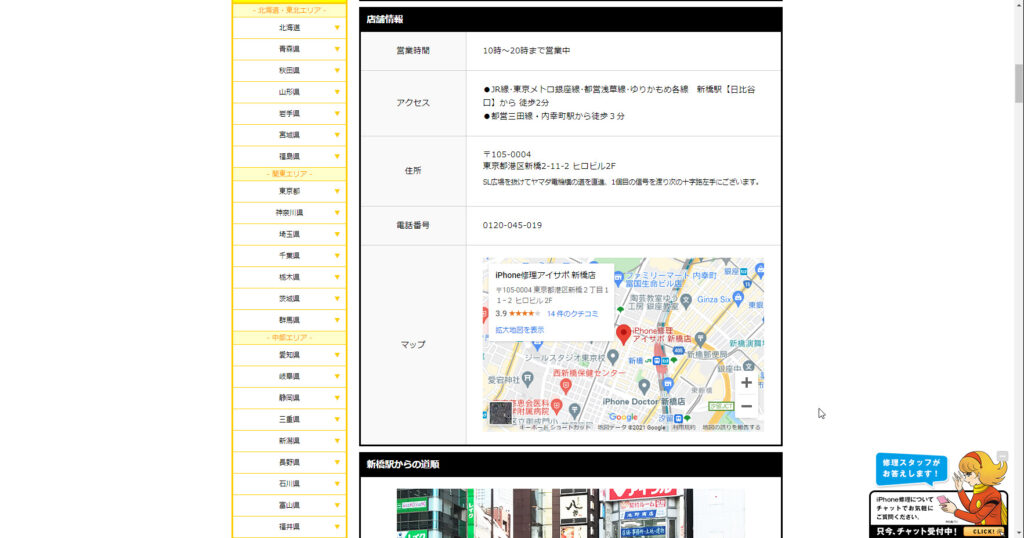Click the Ginza Six shopping marker
This screenshot has width=1024, height=538.
coord(738,298)
